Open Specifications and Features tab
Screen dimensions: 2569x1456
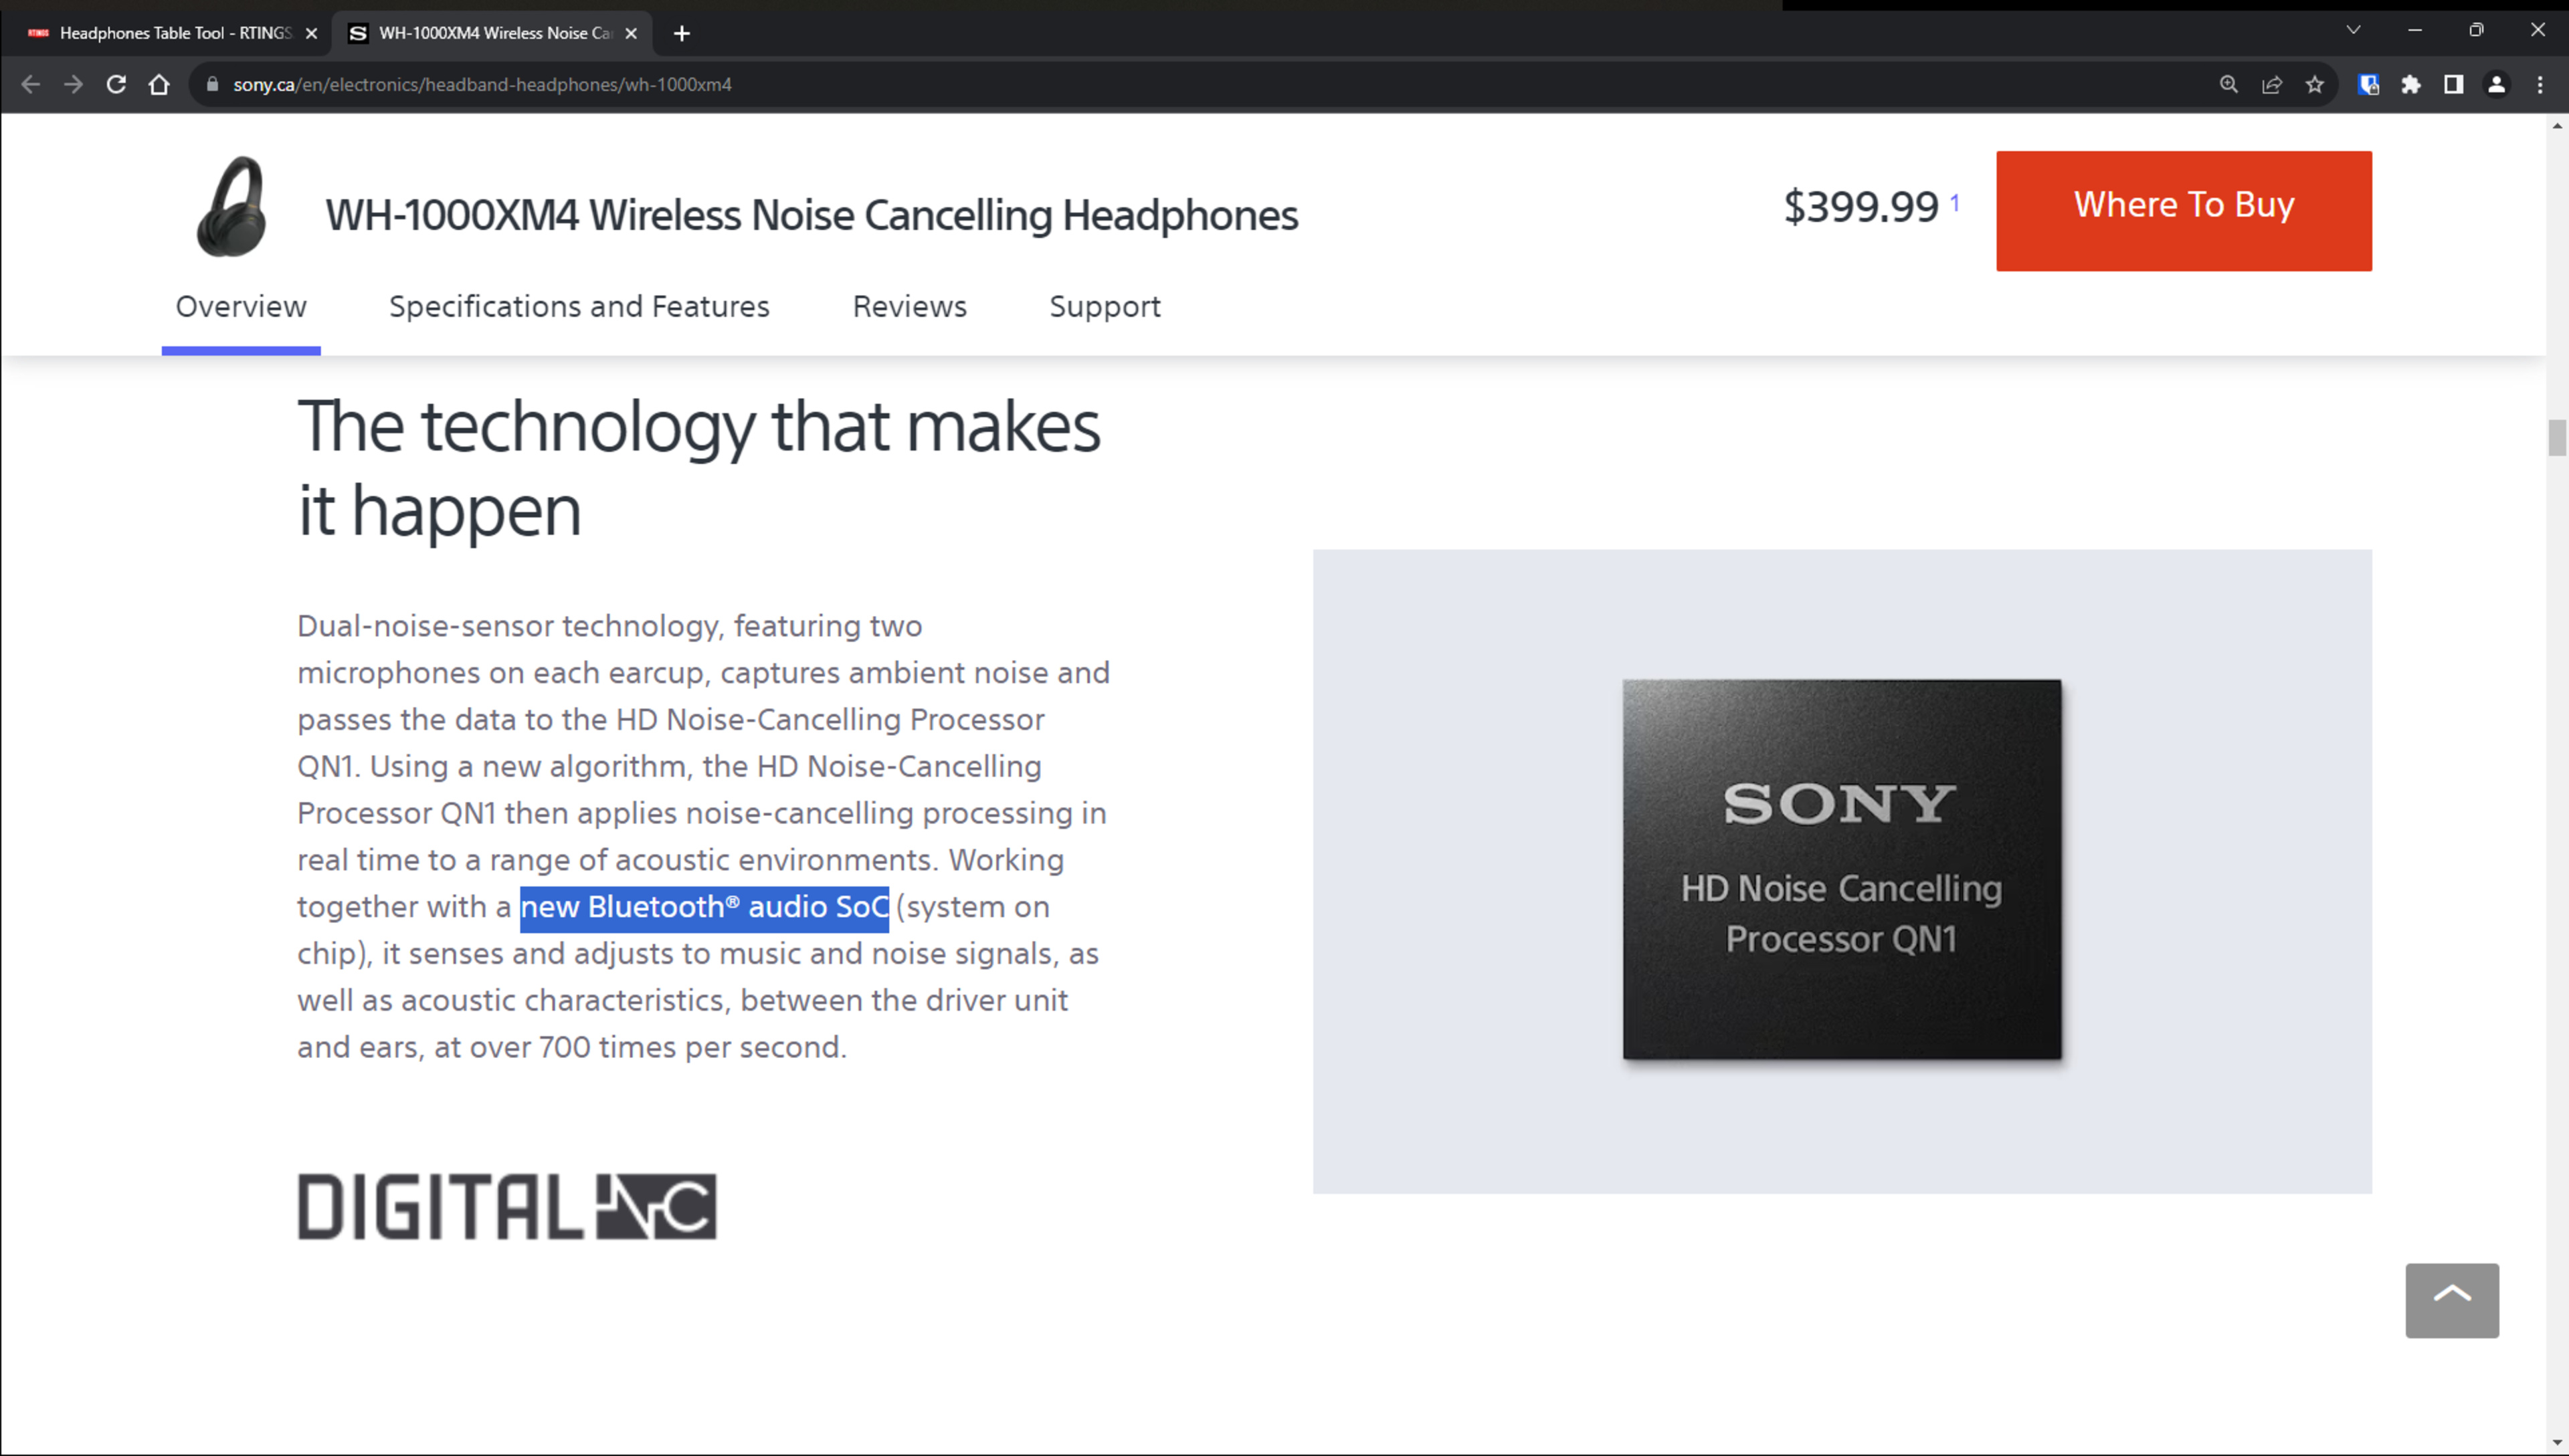click(x=579, y=306)
